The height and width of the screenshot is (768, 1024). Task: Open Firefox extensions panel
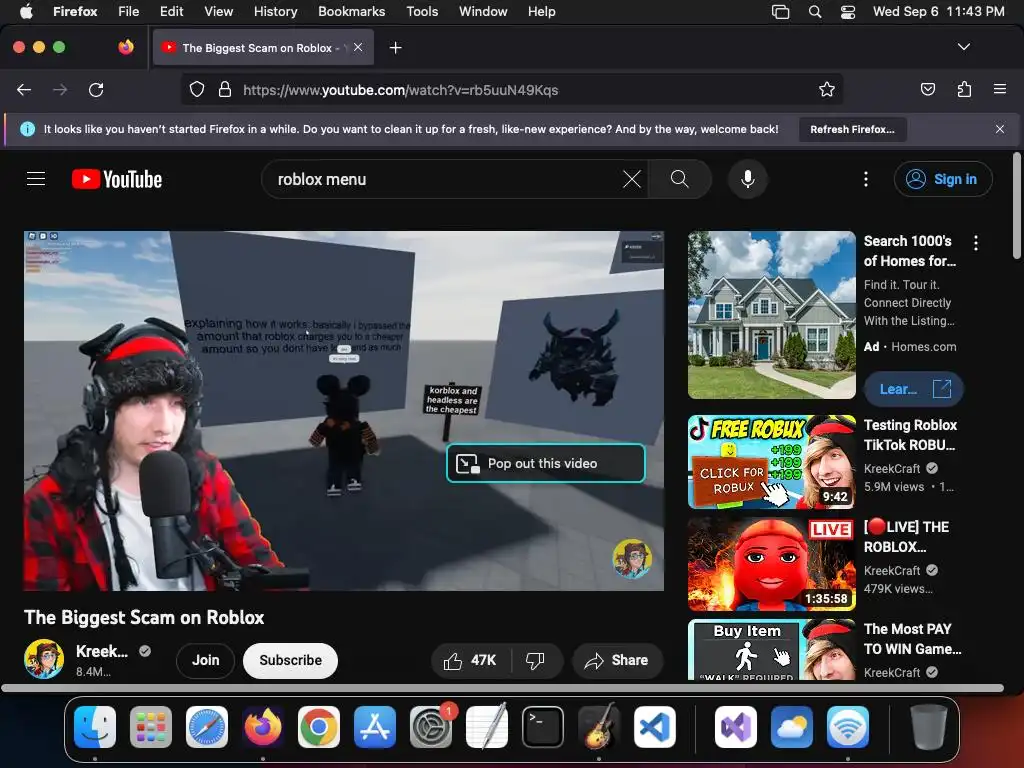(x=964, y=89)
